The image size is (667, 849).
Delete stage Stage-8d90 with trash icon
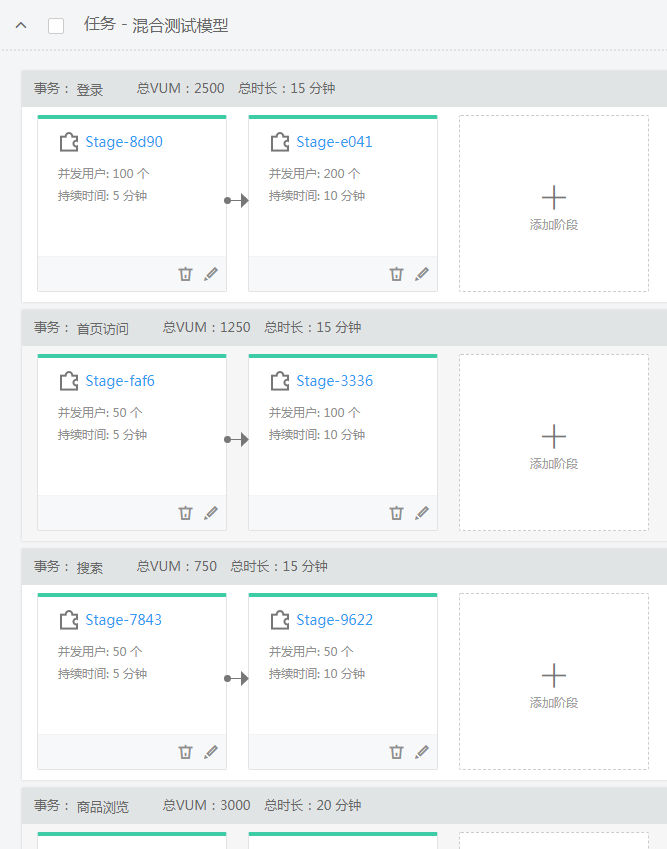pos(185,274)
